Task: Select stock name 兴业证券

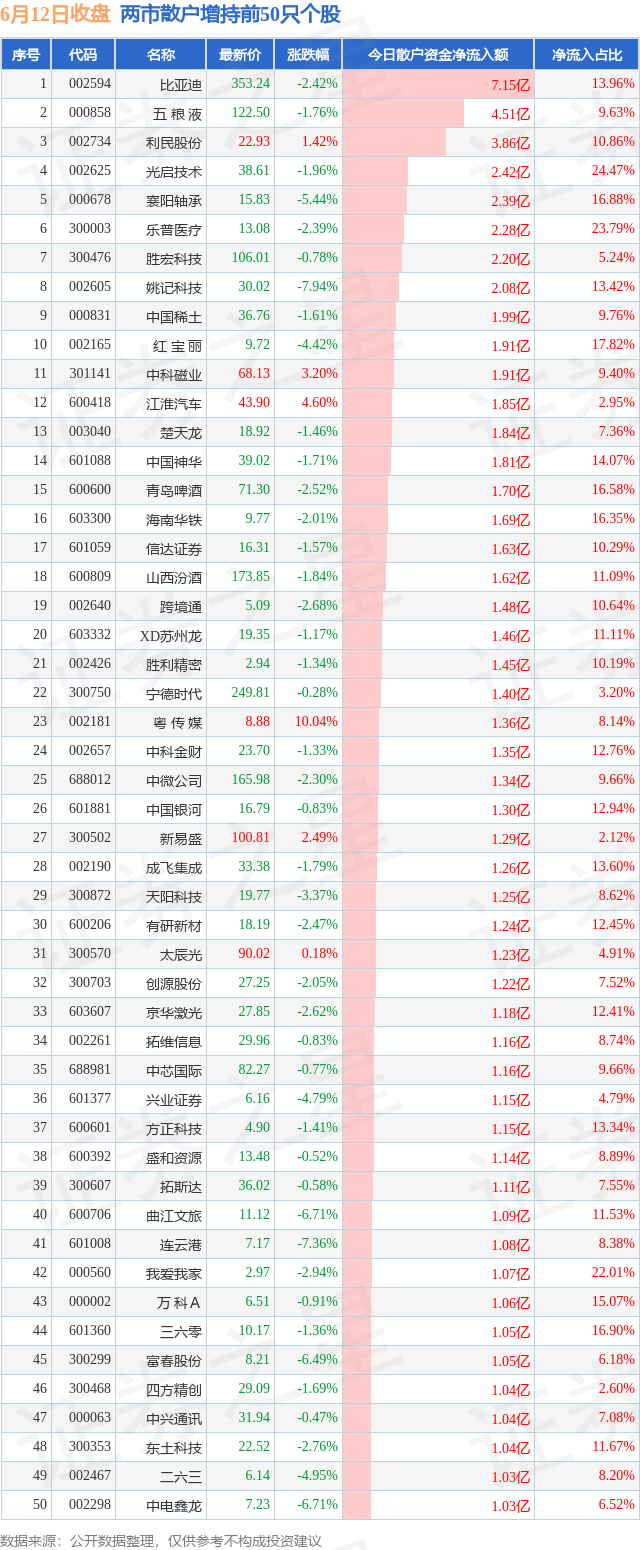Action: click(x=174, y=1099)
